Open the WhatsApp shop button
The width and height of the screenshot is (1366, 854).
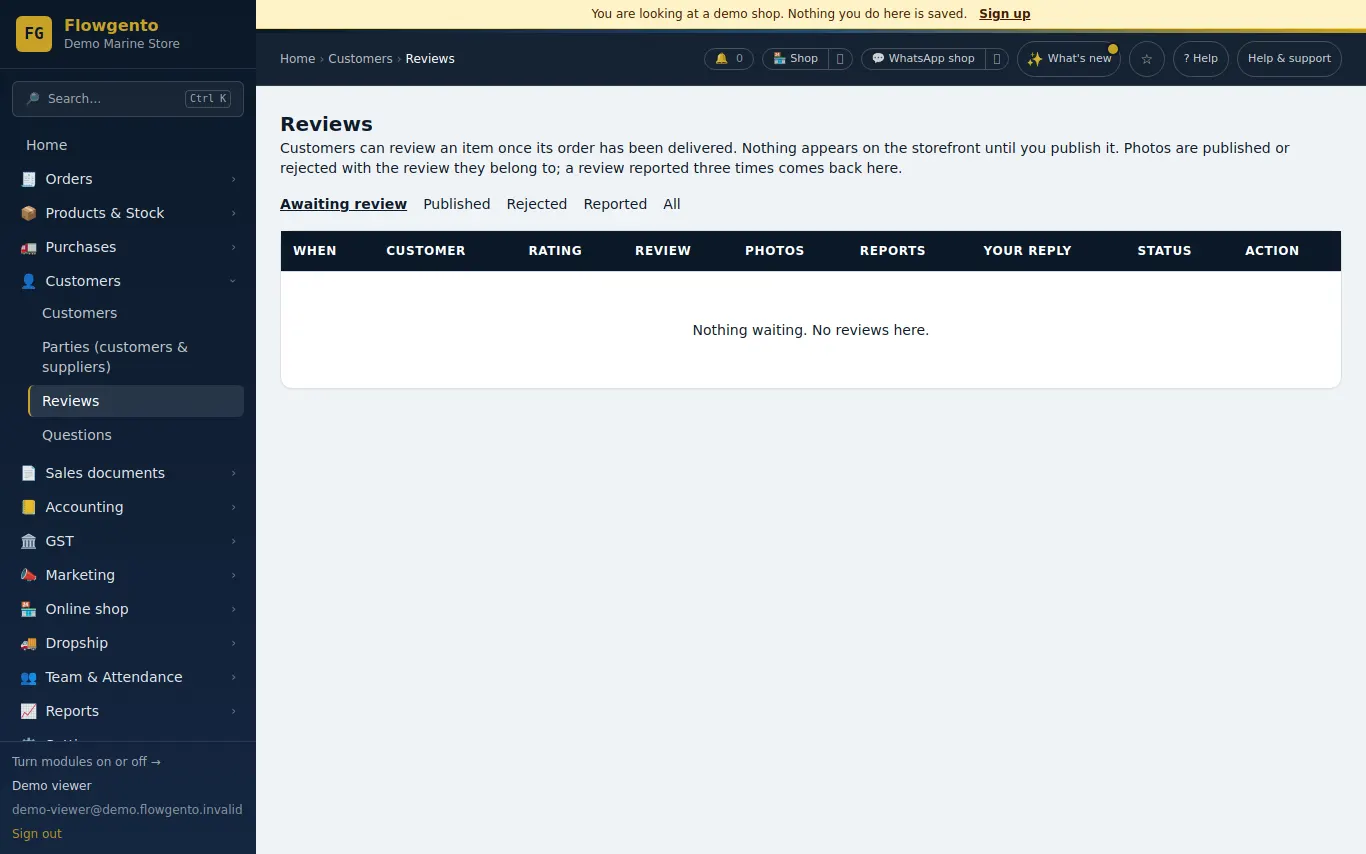[x=922, y=59]
